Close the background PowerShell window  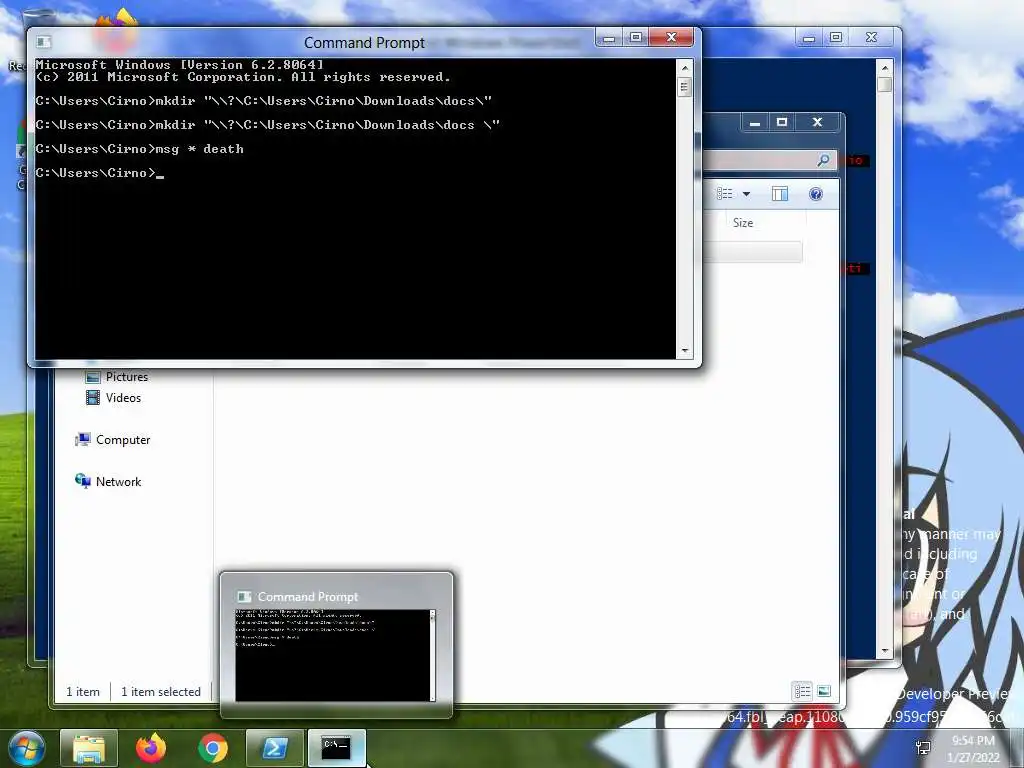click(871, 37)
